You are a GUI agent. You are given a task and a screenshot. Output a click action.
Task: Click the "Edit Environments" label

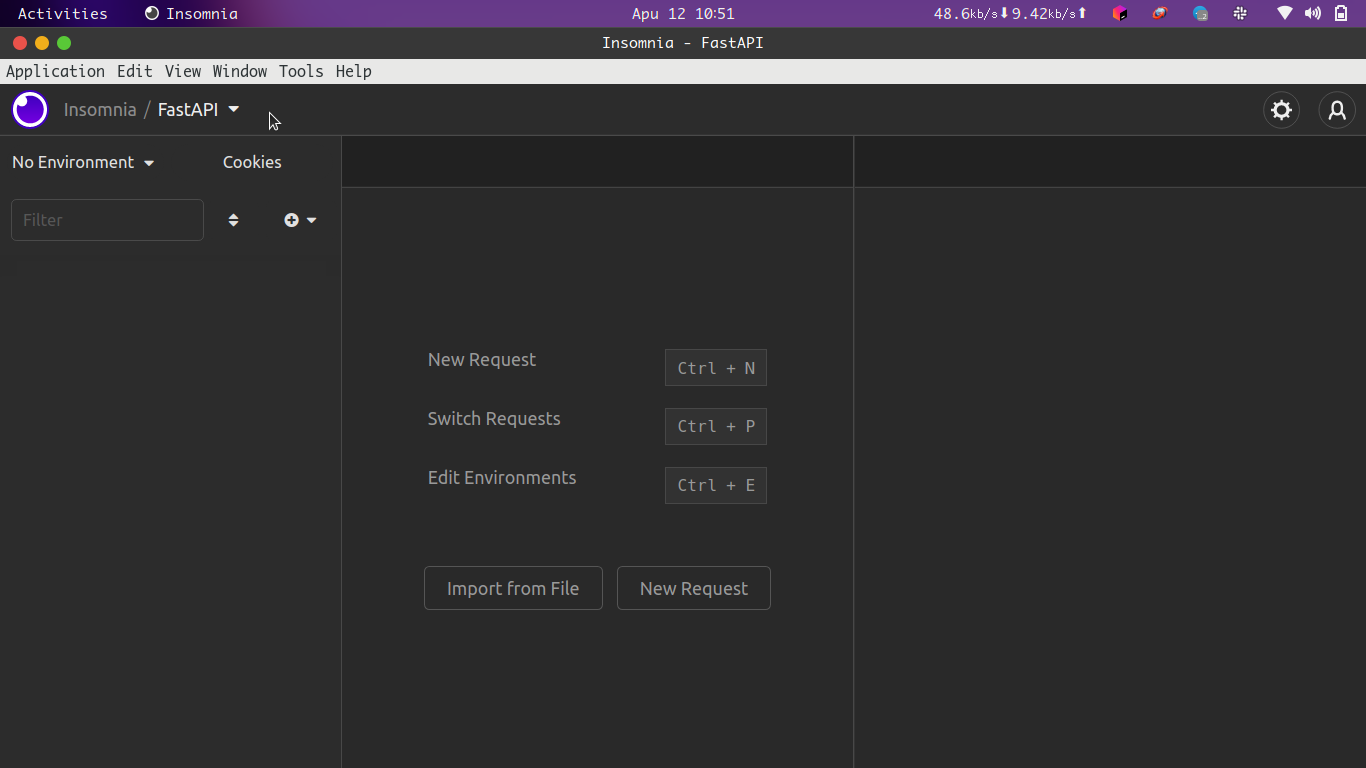coord(502,478)
